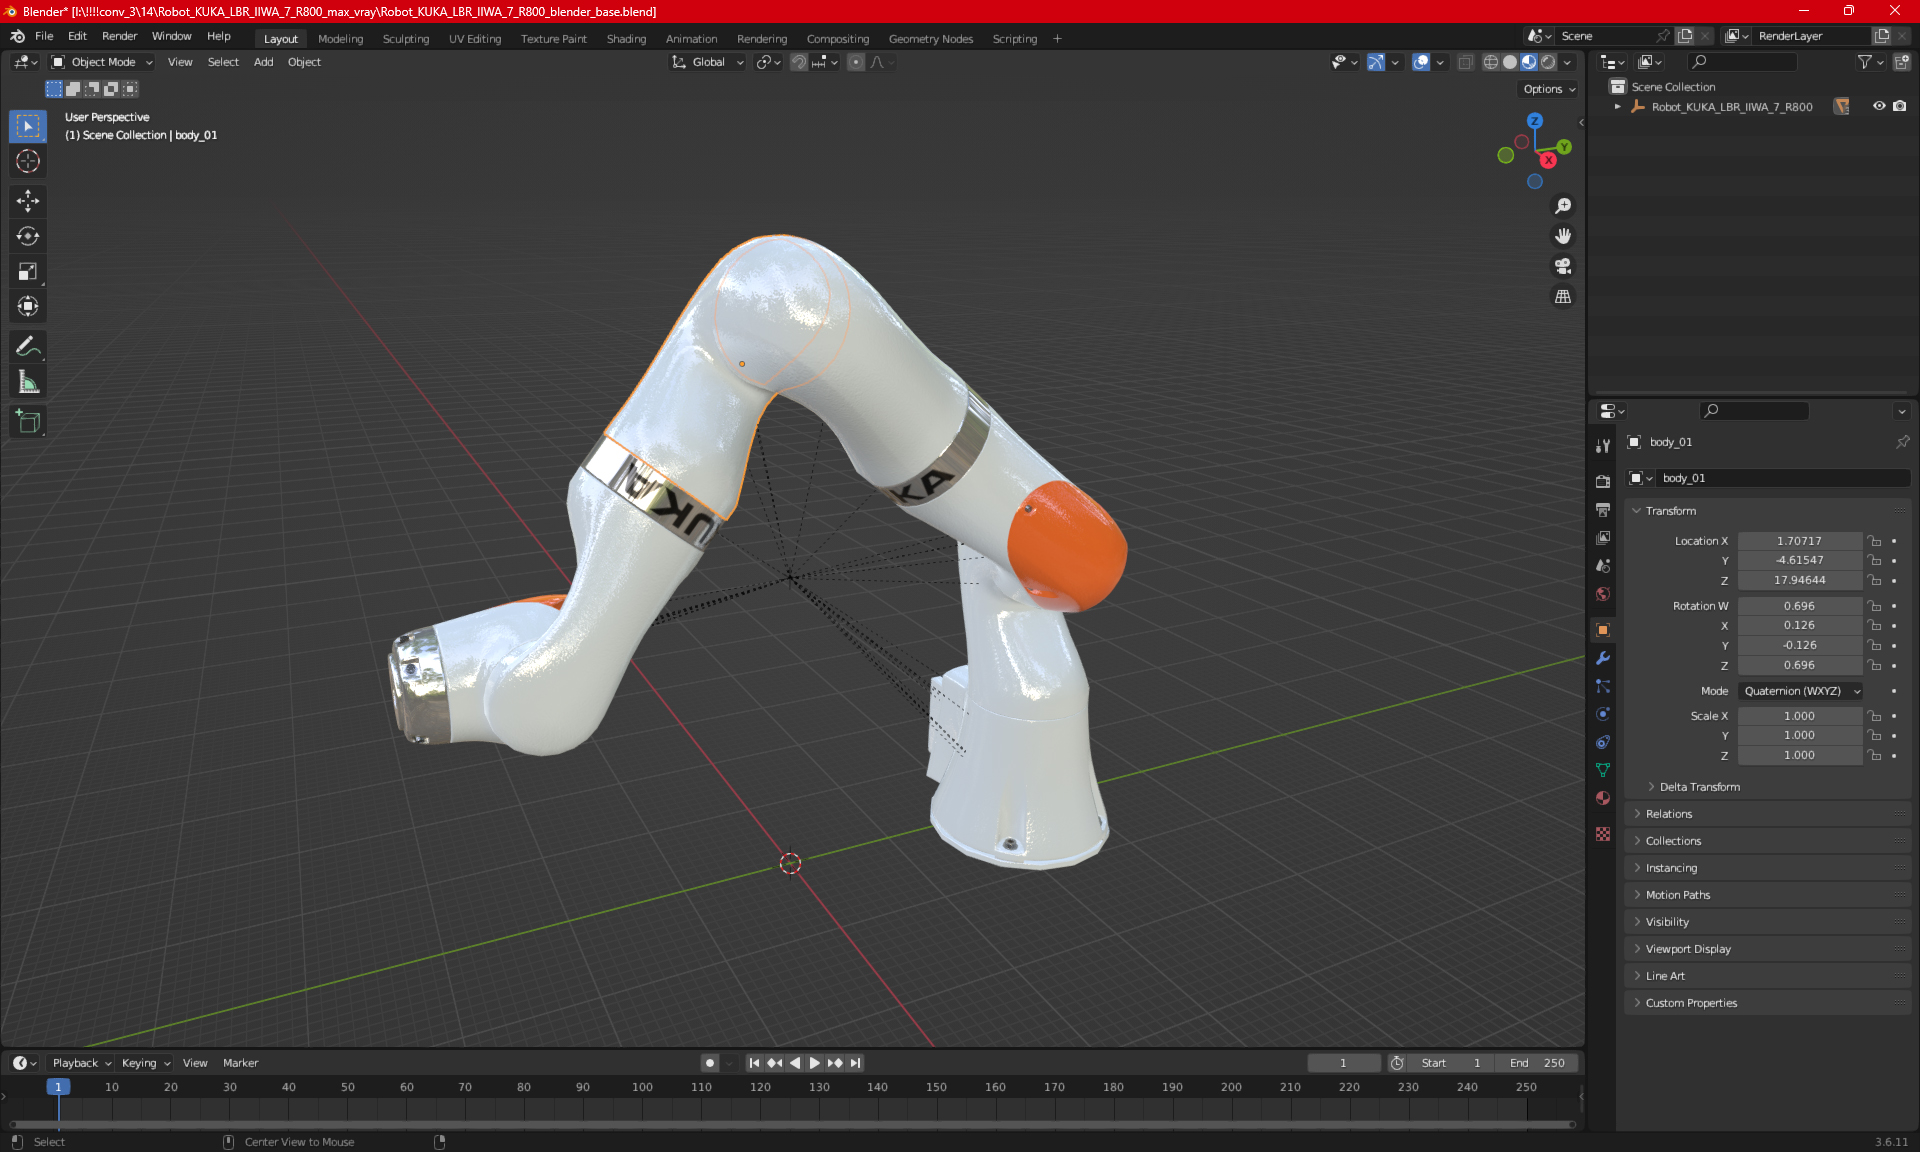The image size is (1920, 1152).
Task: Activate the Scale tool
Action: click(x=28, y=271)
